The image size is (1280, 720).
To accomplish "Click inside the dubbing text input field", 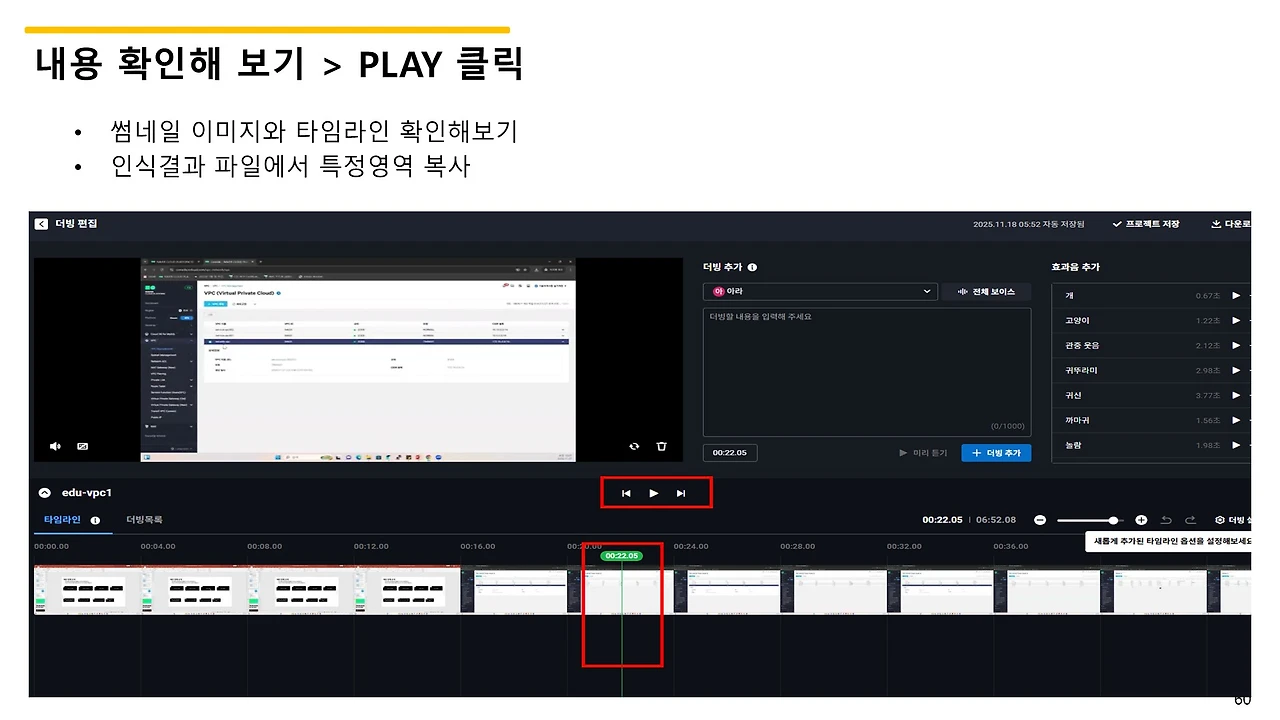I will 865,370.
